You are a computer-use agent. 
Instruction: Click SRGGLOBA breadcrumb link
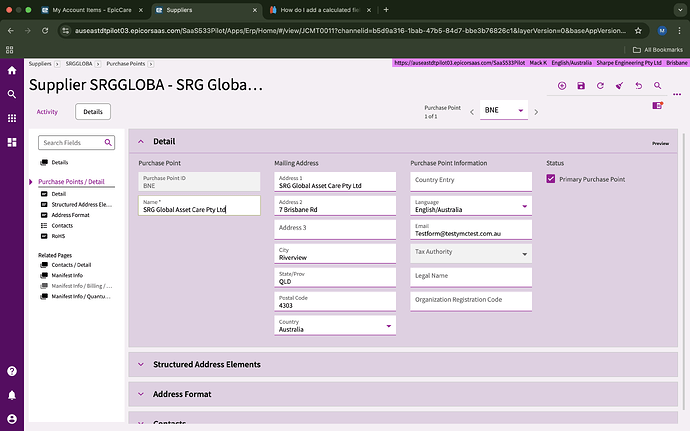point(79,64)
